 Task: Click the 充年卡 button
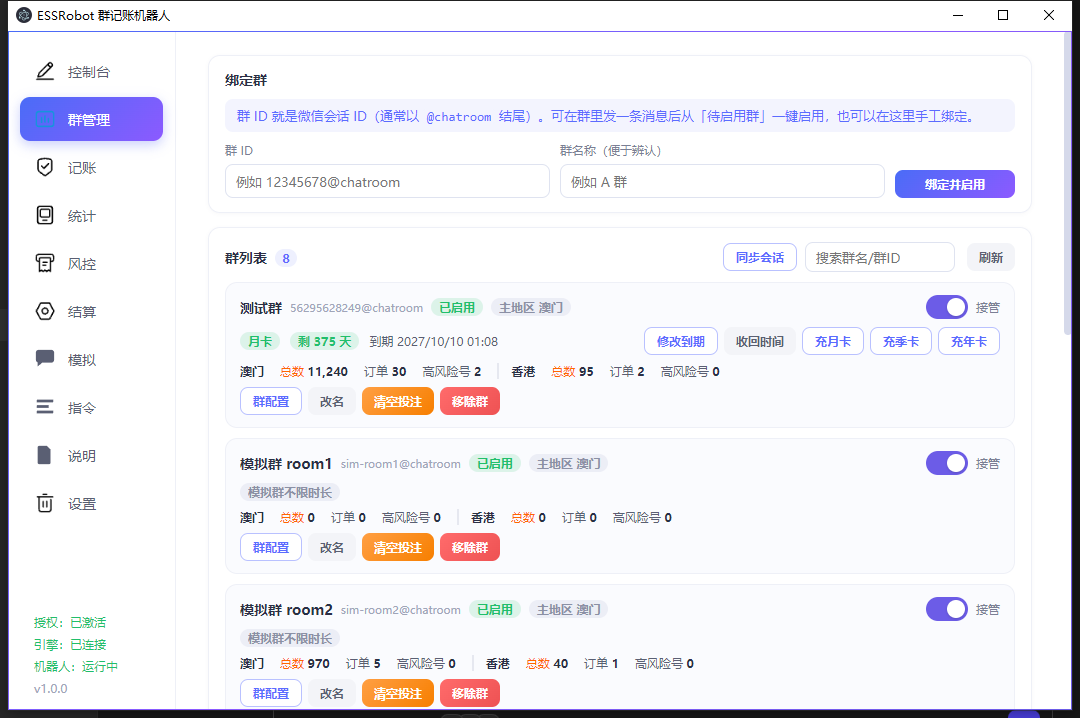click(968, 341)
